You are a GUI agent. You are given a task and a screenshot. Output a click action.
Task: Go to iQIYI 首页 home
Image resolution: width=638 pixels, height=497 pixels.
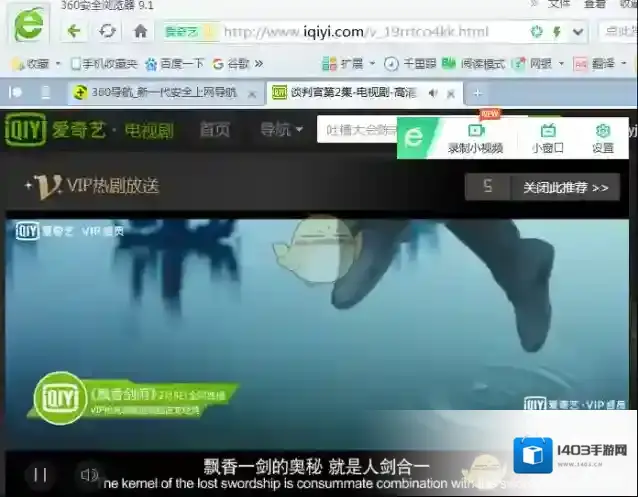(x=215, y=130)
